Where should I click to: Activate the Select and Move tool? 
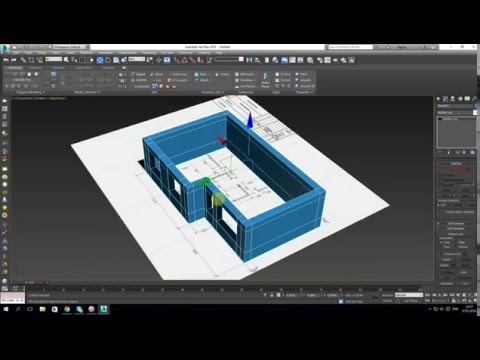(100, 60)
